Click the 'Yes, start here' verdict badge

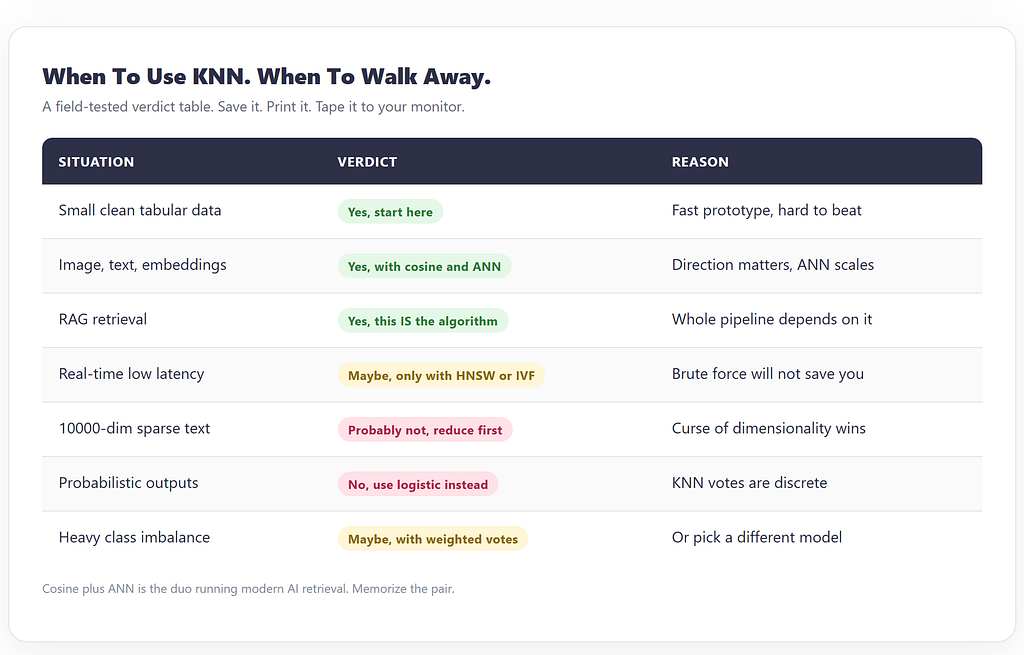(x=390, y=212)
